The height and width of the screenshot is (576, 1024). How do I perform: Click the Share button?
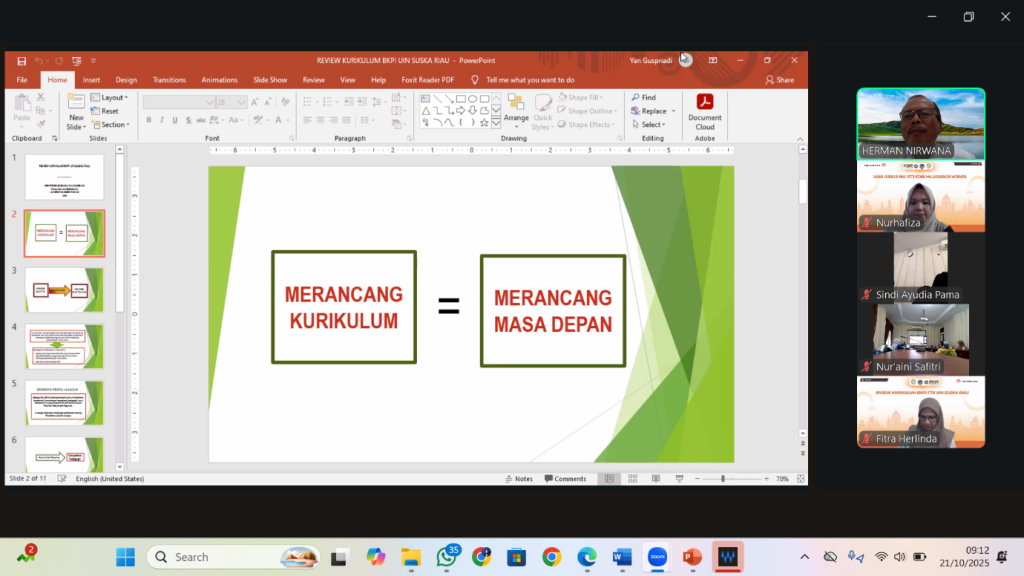point(779,79)
